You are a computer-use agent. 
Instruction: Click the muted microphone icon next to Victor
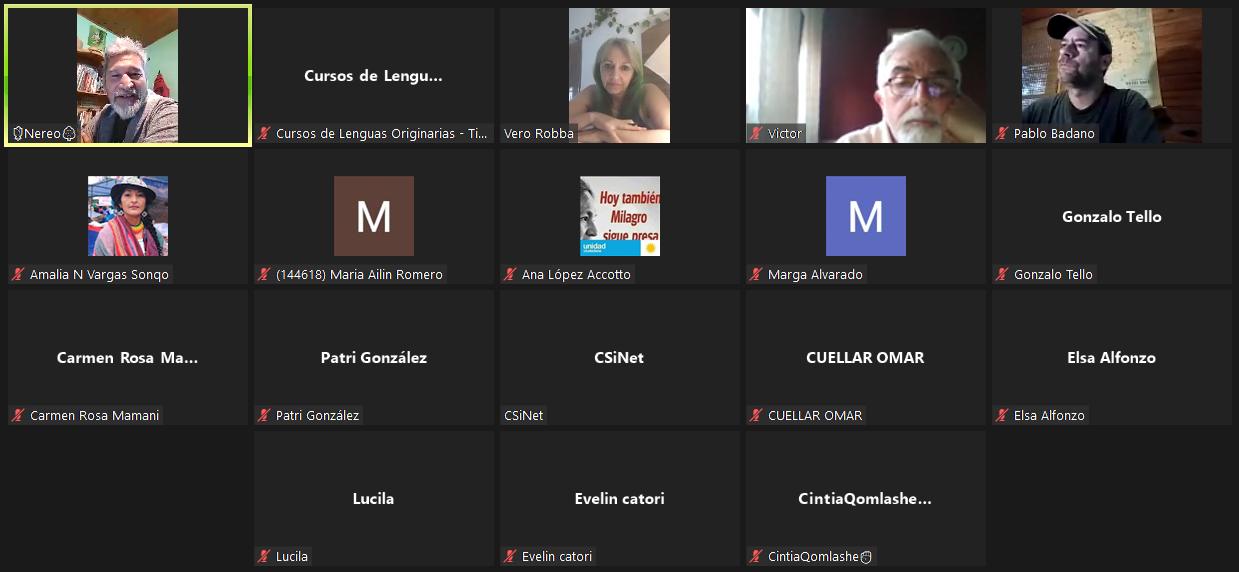756,134
